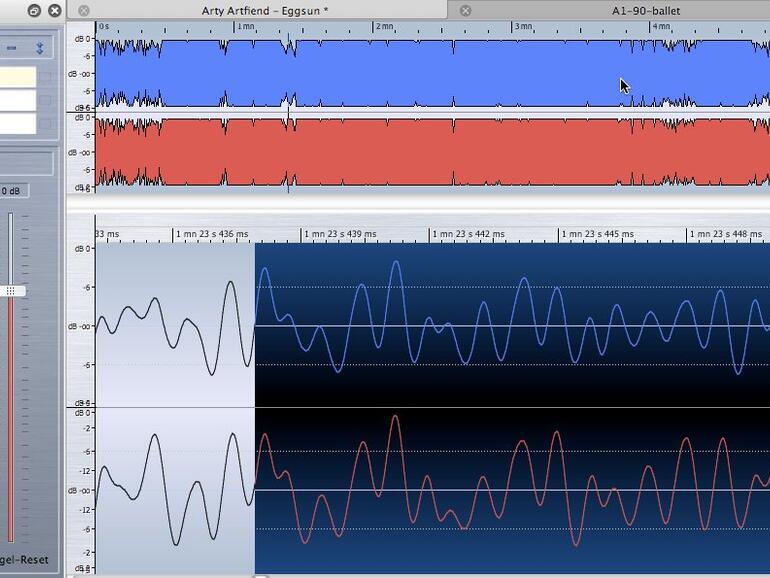
Task: Click the Pegel-Reset button
Action: point(24,560)
